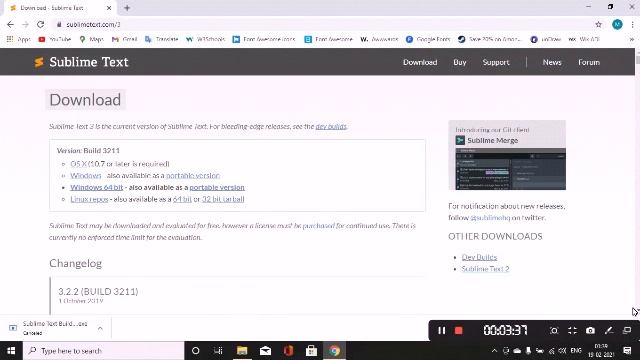This screenshot has height=360, width=640.
Task: Open the News nav menu item
Action: pos(552,62)
